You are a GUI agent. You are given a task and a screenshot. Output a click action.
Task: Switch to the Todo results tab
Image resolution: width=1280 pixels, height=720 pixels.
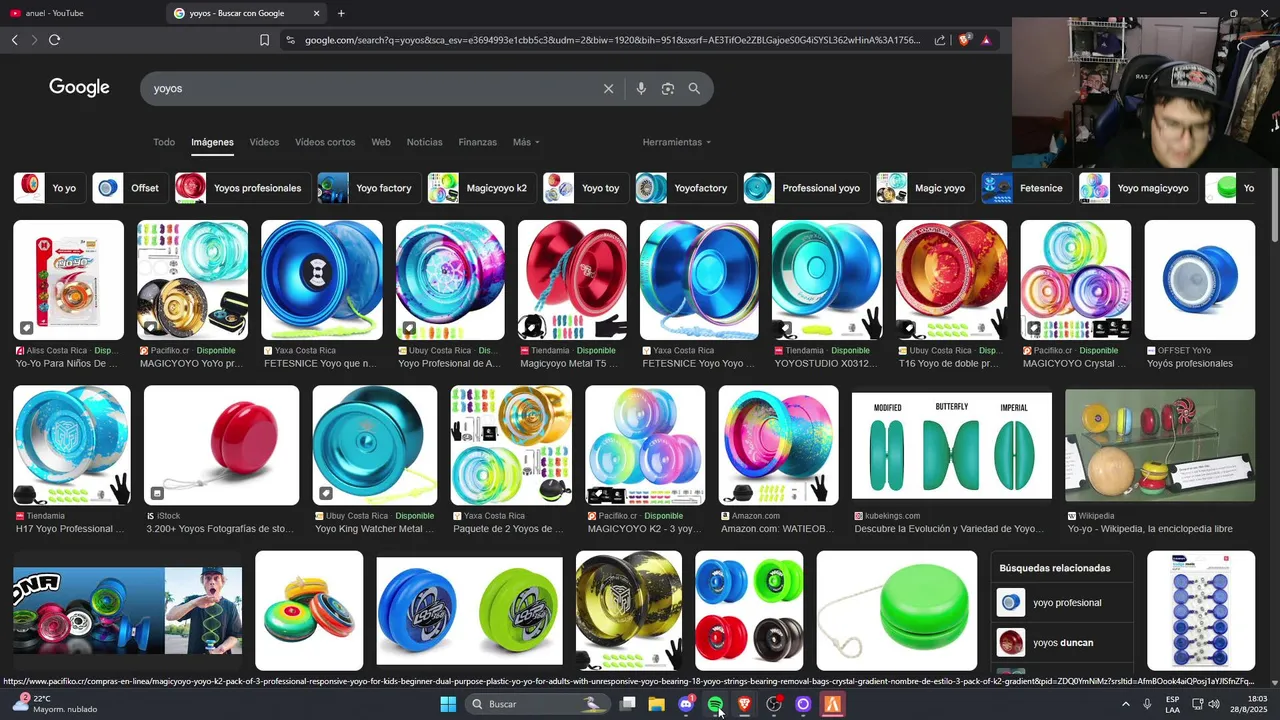(x=164, y=142)
